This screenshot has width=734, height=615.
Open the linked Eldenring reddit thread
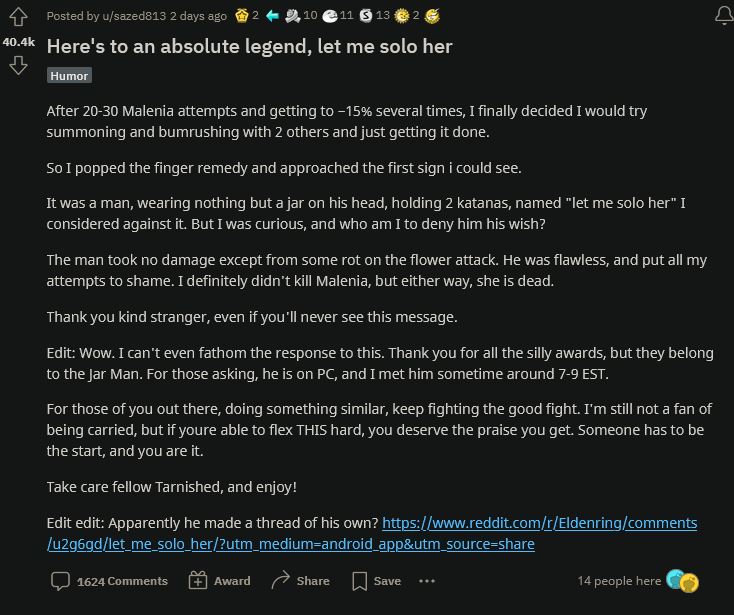[x=539, y=523]
